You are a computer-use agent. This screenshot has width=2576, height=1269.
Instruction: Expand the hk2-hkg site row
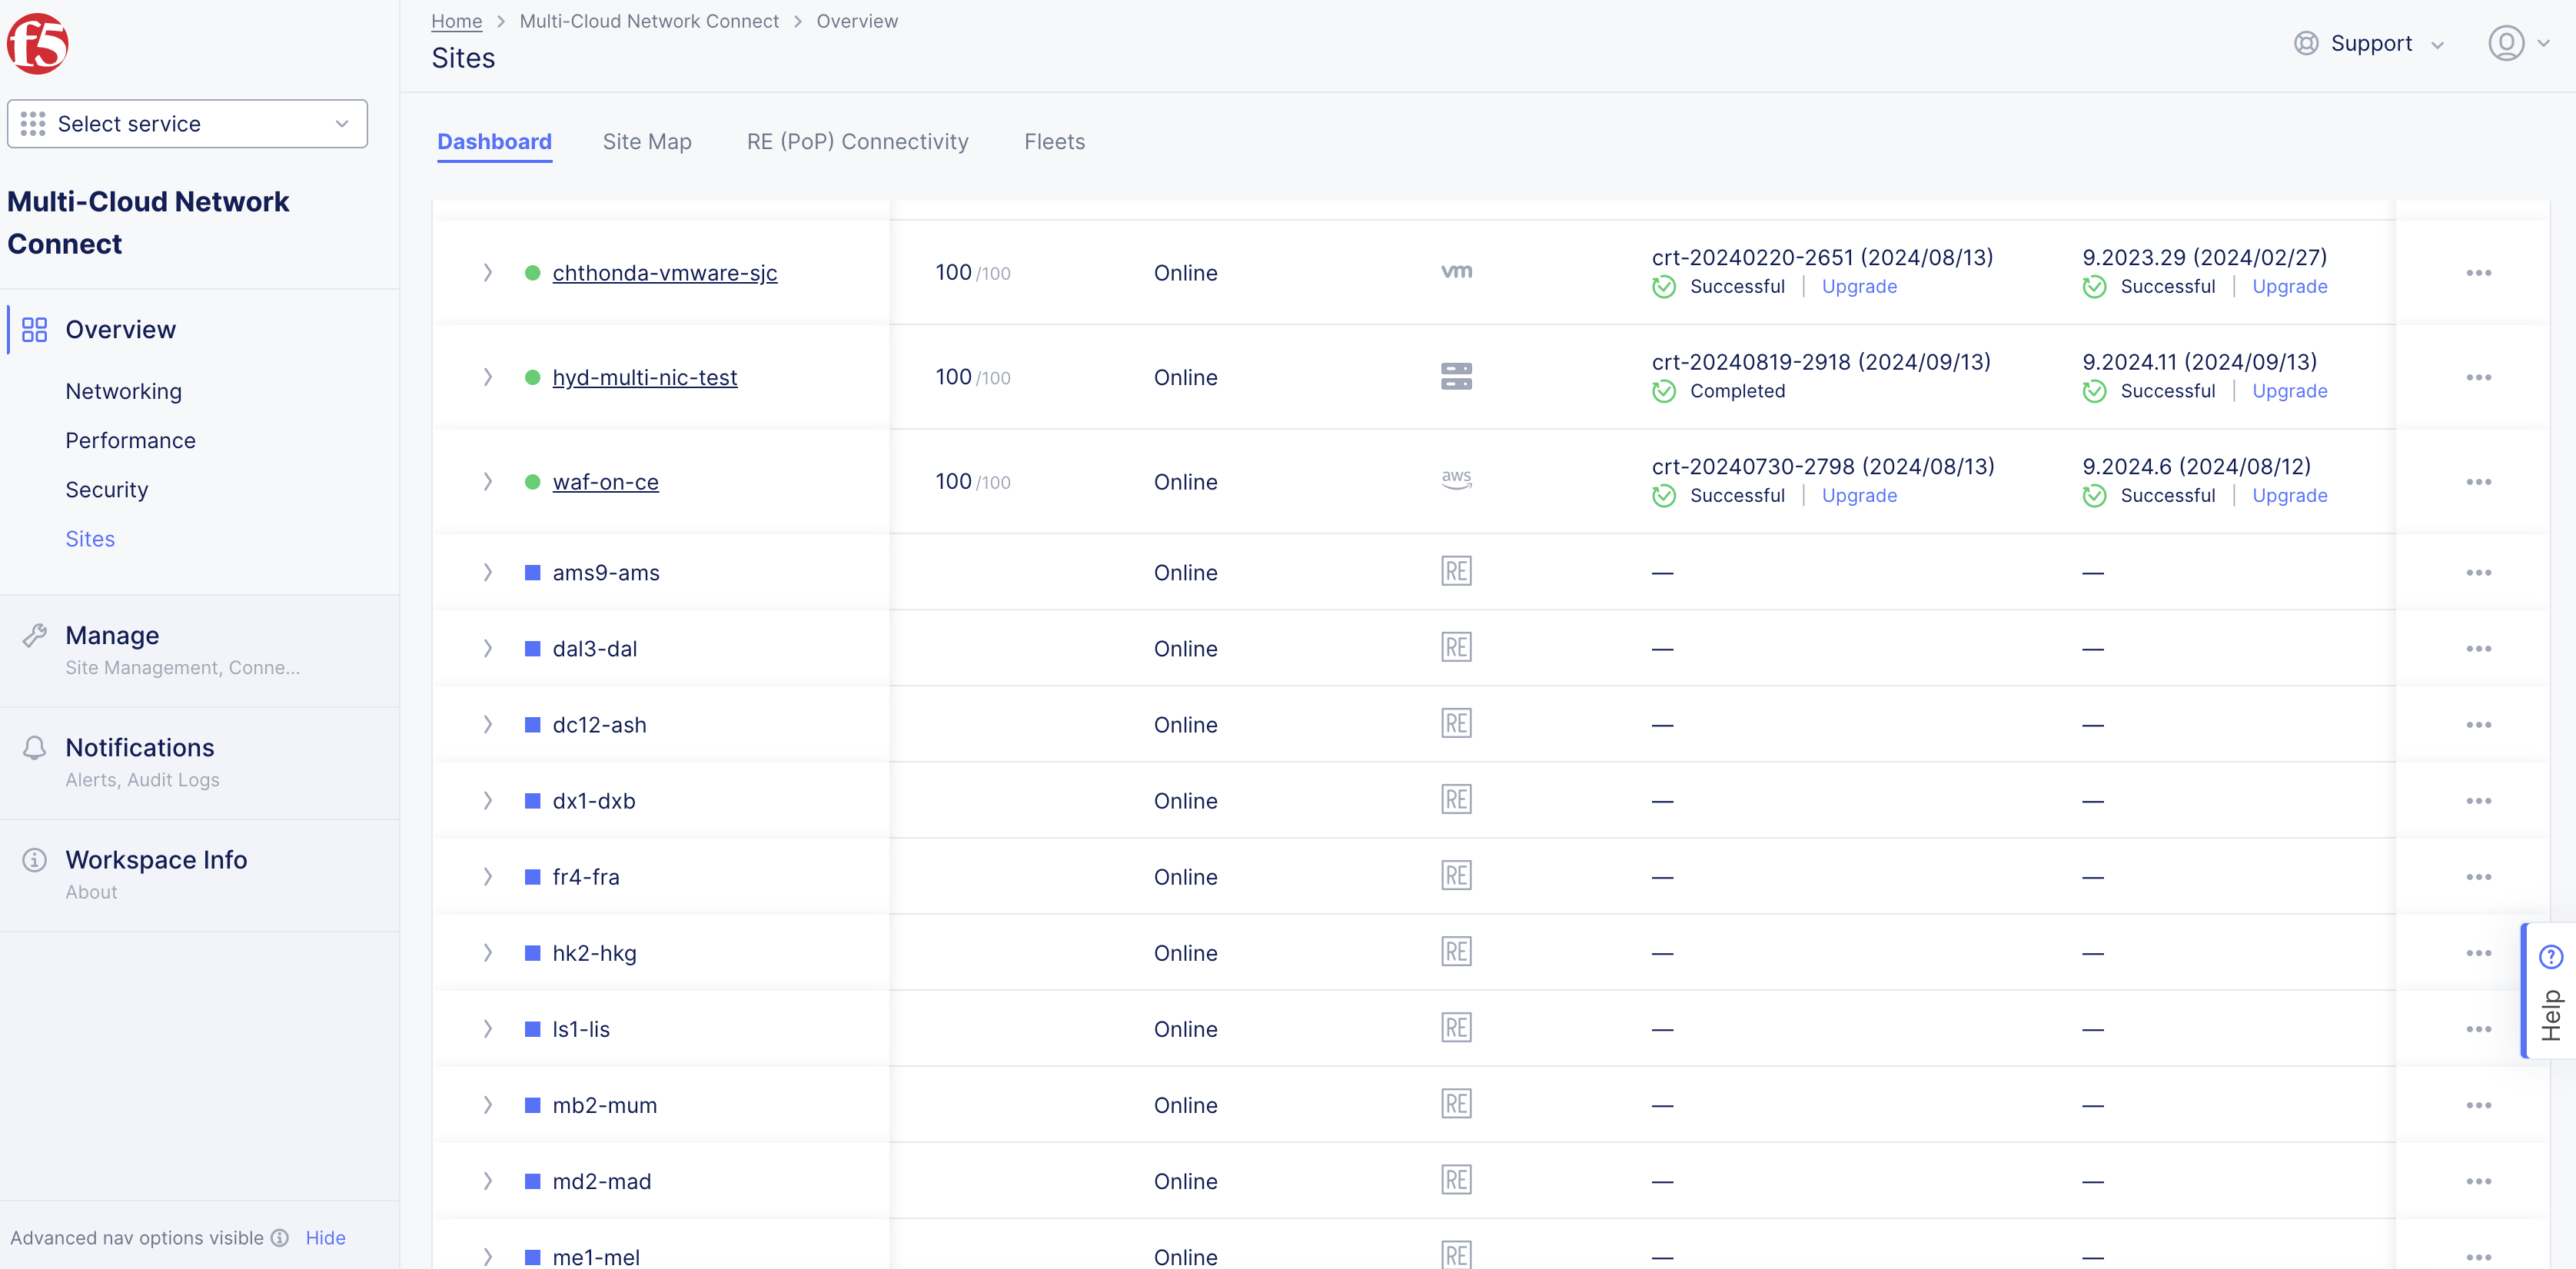pyautogui.click(x=488, y=952)
